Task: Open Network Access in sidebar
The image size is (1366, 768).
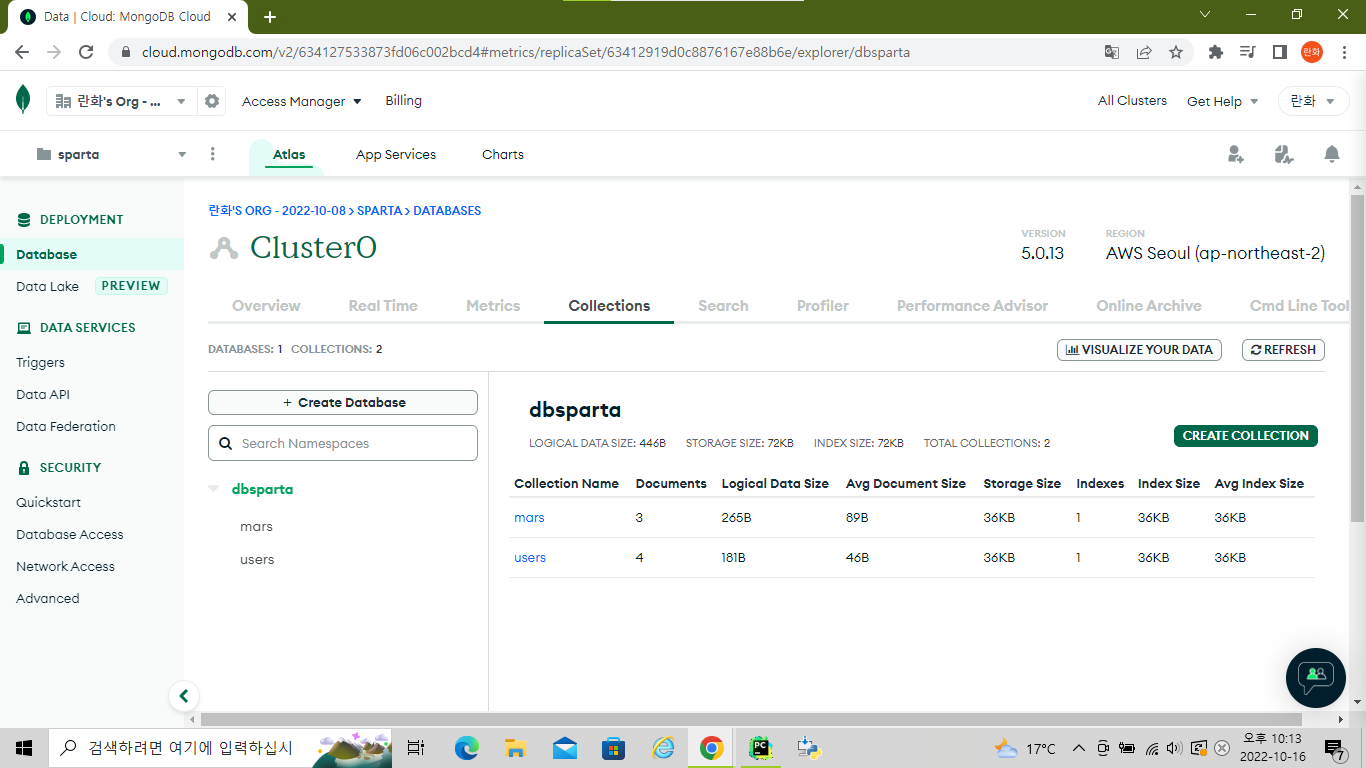Action: tap(65, 567)
